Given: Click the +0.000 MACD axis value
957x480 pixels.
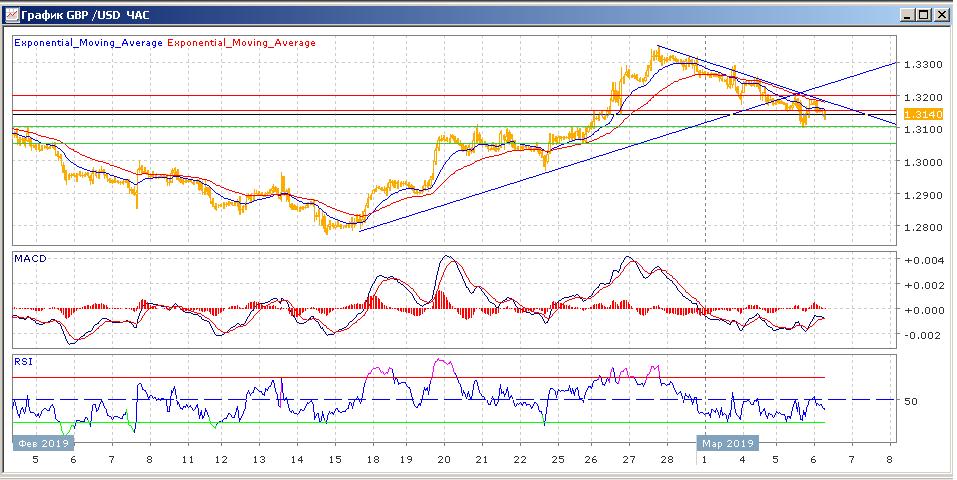Looking at the screenshot, I should (923, 310).
